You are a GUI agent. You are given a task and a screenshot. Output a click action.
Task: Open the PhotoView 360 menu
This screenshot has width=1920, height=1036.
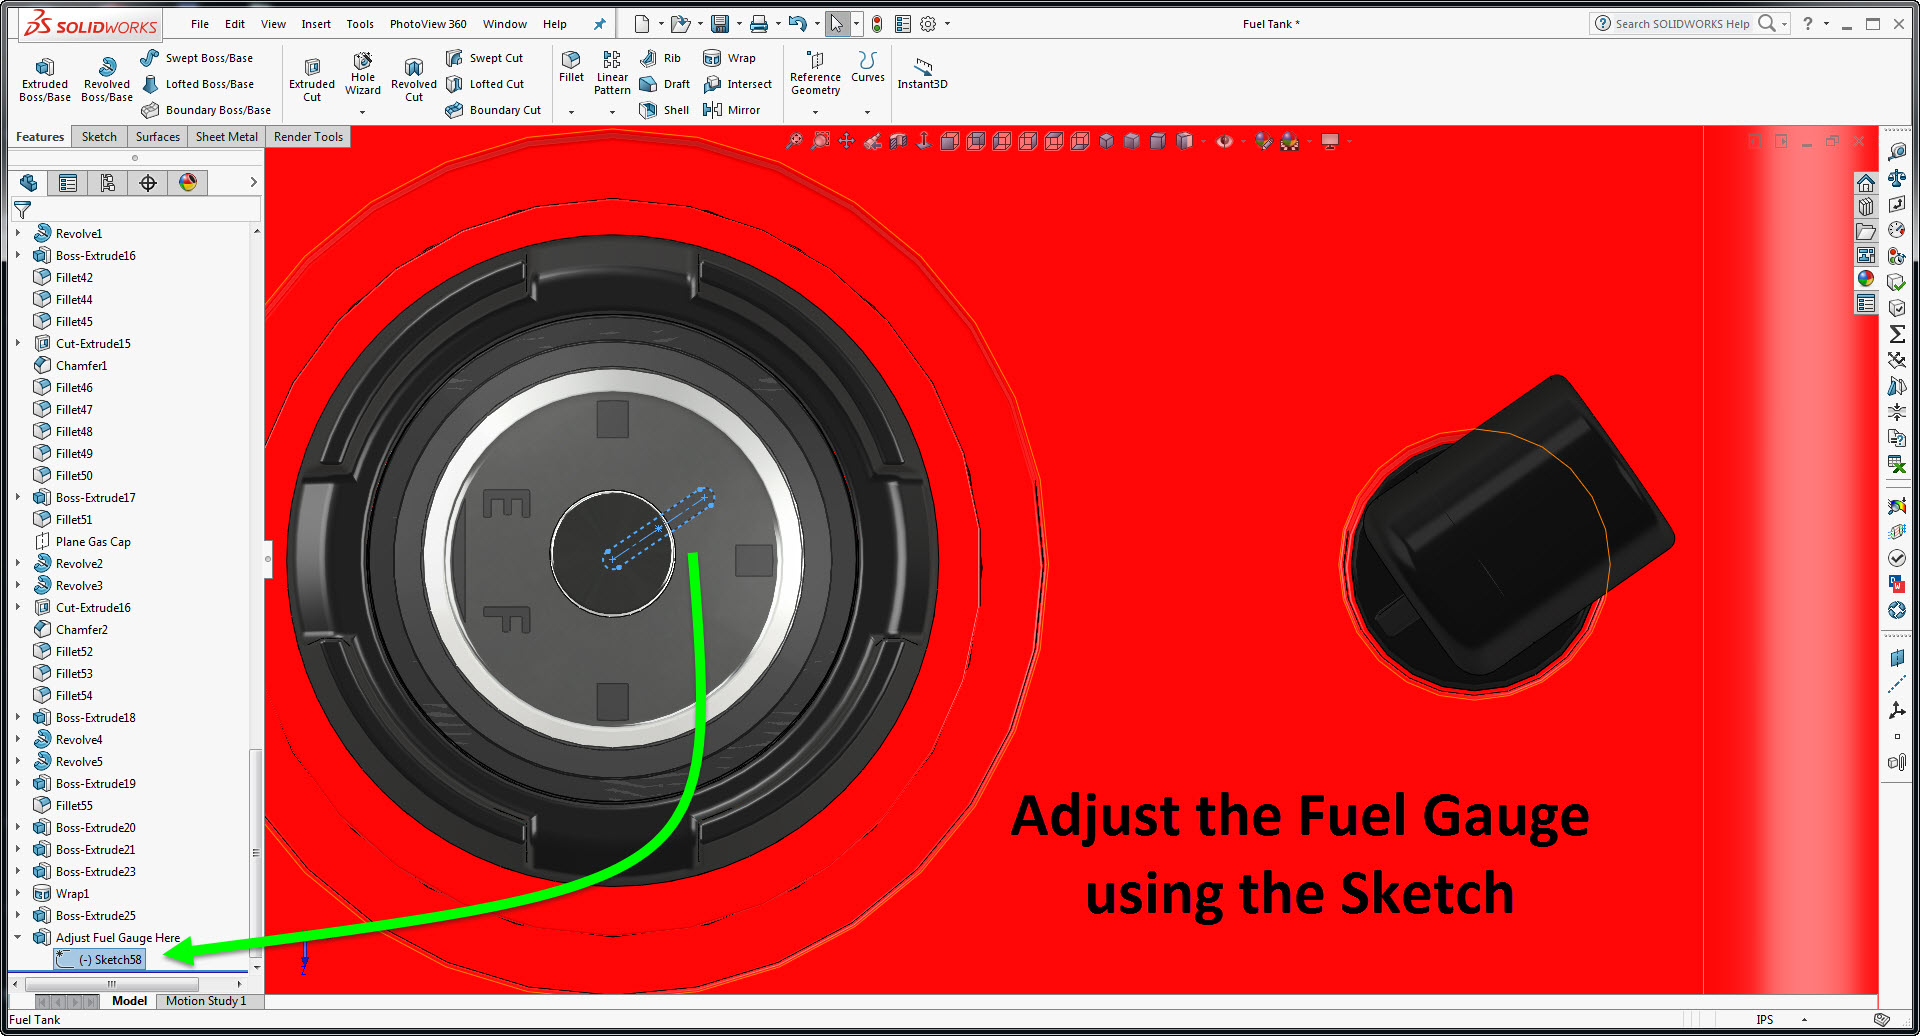428,24
